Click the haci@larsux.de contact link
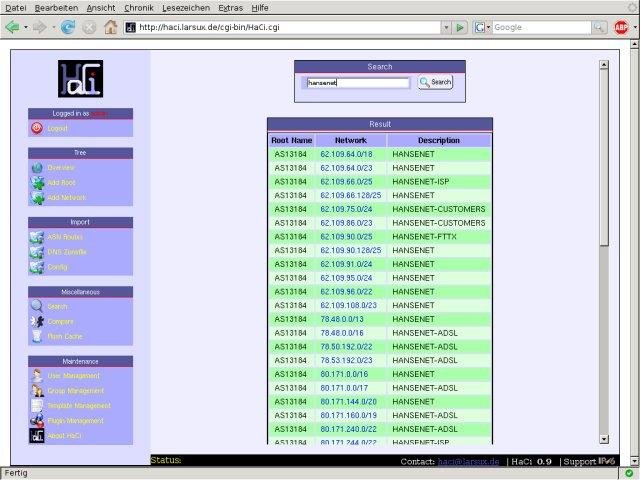This screenshot has height=480, width=640. pos(468,462)
